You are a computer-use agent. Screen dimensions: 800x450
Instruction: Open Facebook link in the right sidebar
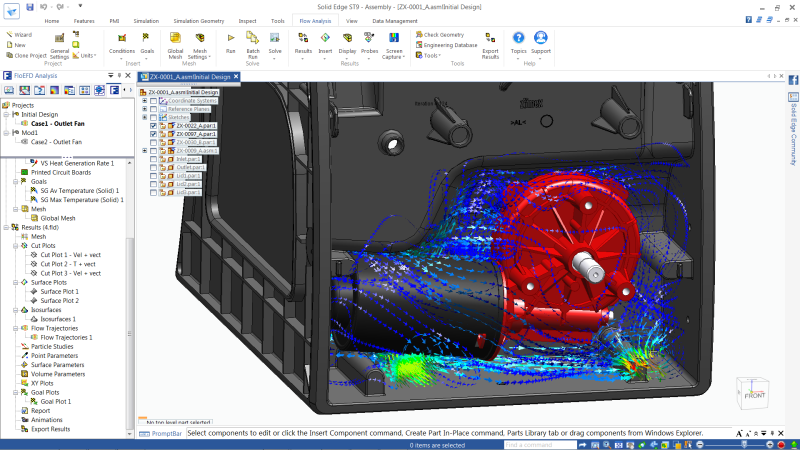tap(793, 80)
